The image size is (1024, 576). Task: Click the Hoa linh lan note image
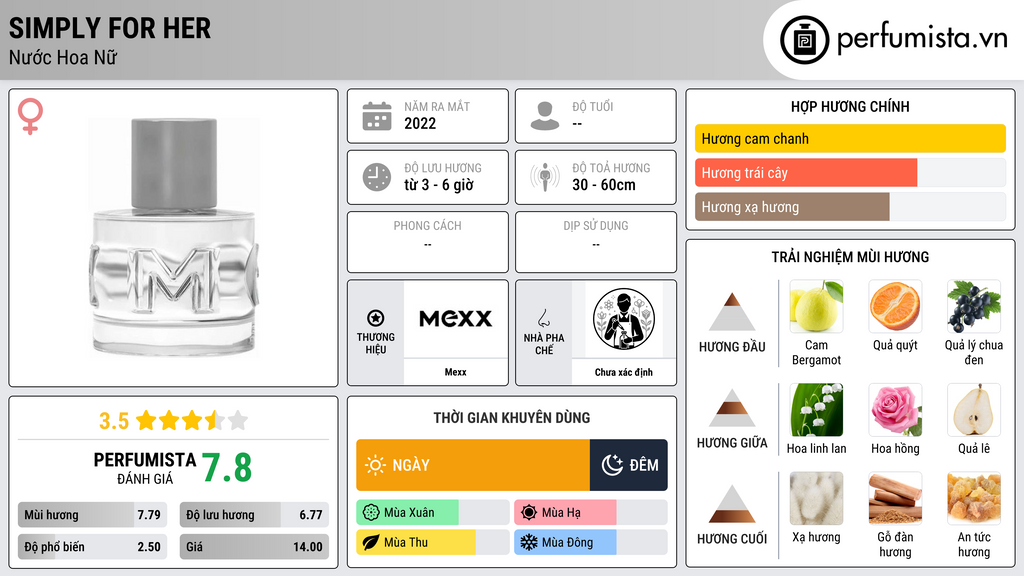click(816, 409)
